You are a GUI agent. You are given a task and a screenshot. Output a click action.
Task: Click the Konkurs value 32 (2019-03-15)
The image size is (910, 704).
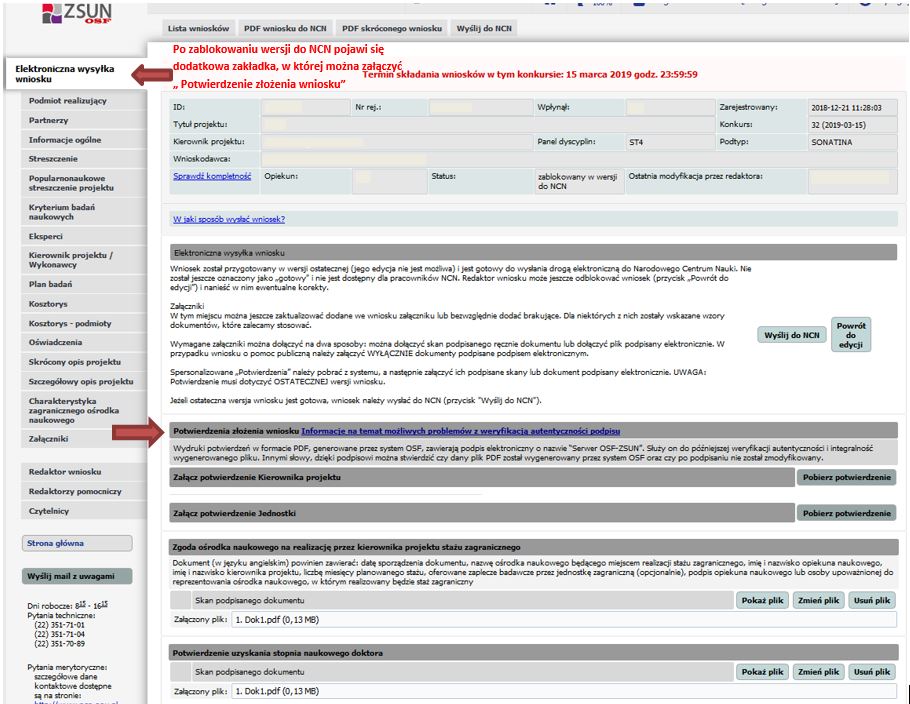point(840,125)
